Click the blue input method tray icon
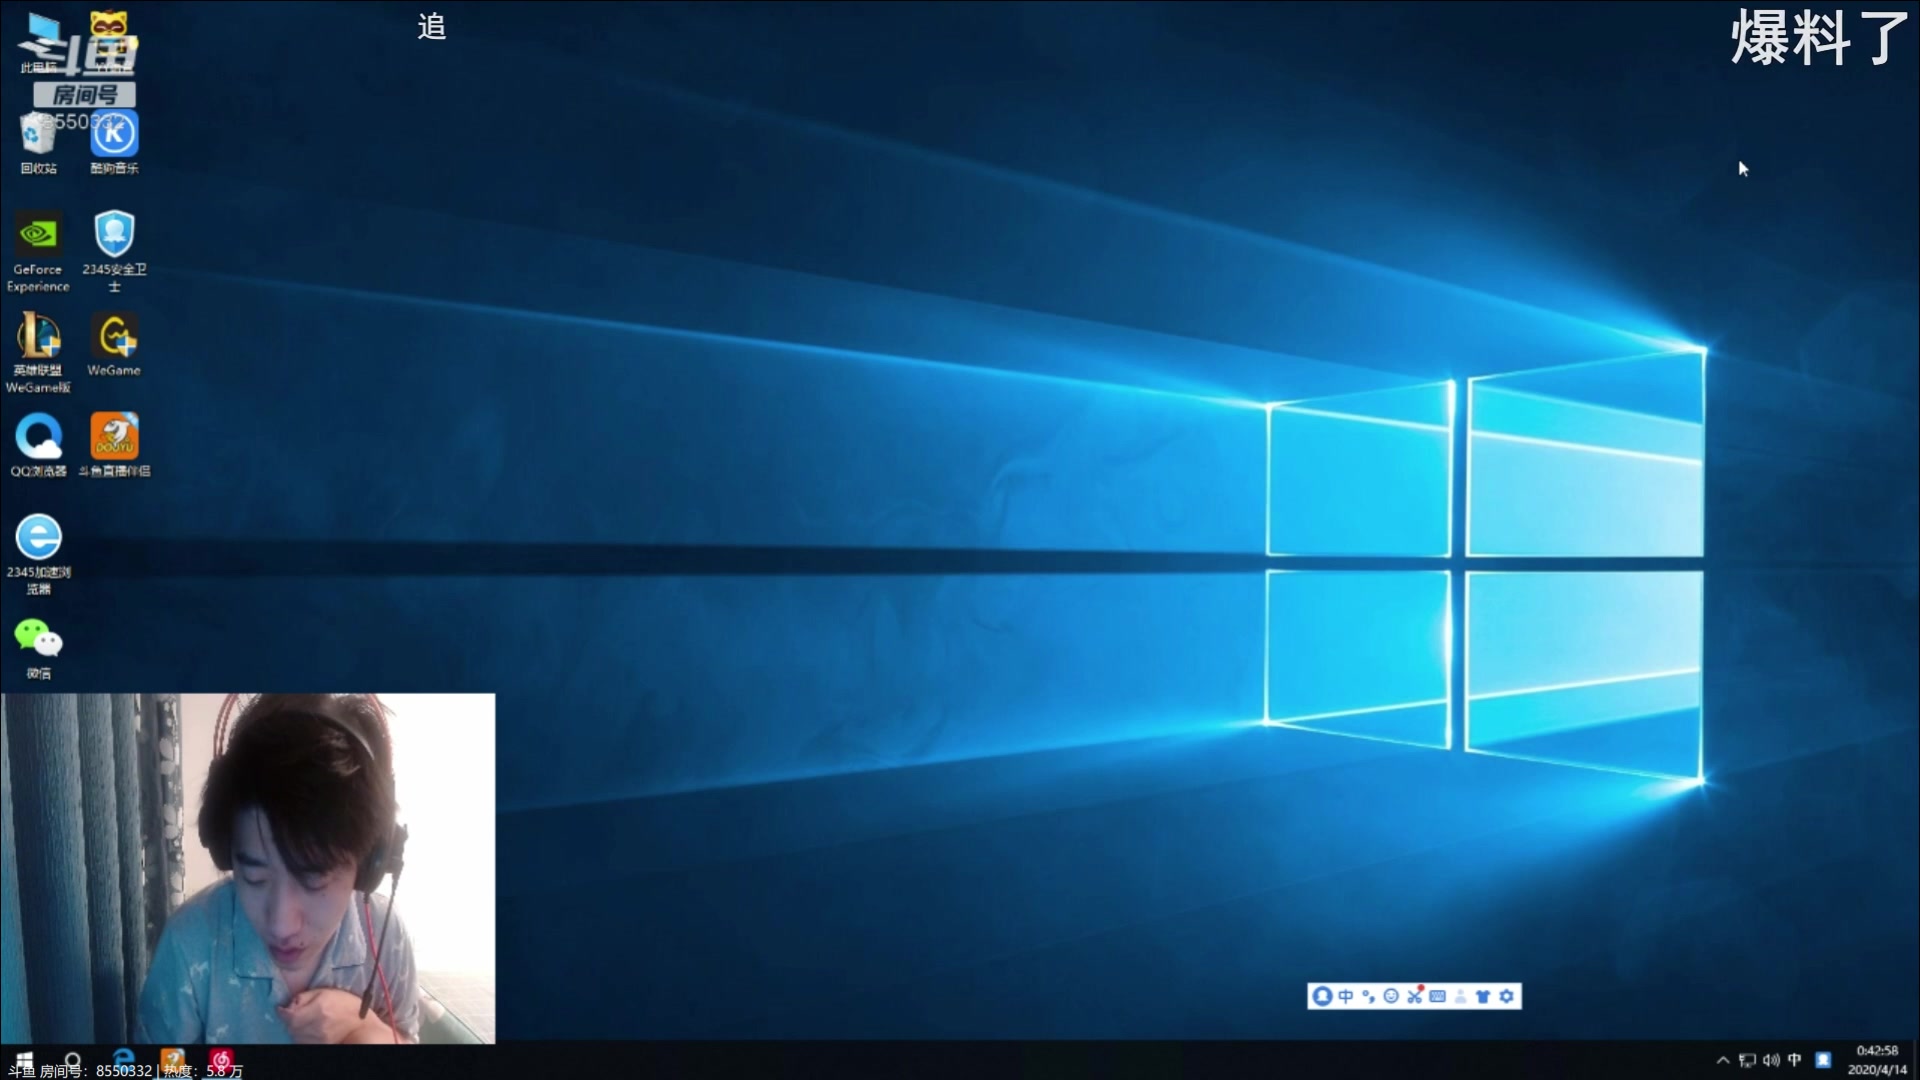Viewport: 1920px width, 1080px height. coord(1823,1060)
